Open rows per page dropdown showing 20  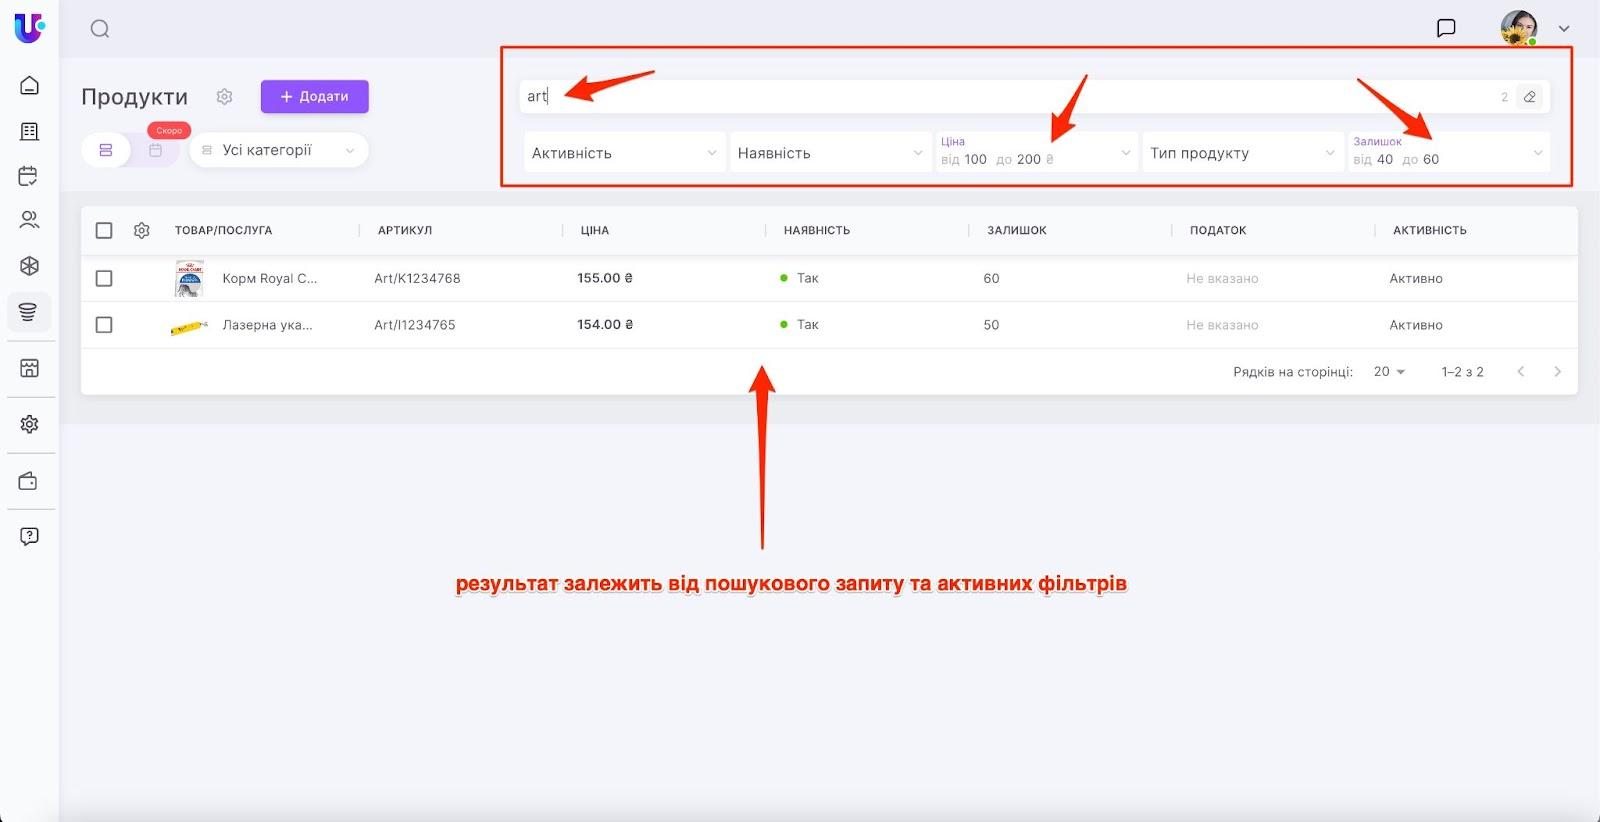coord(1389,372)
